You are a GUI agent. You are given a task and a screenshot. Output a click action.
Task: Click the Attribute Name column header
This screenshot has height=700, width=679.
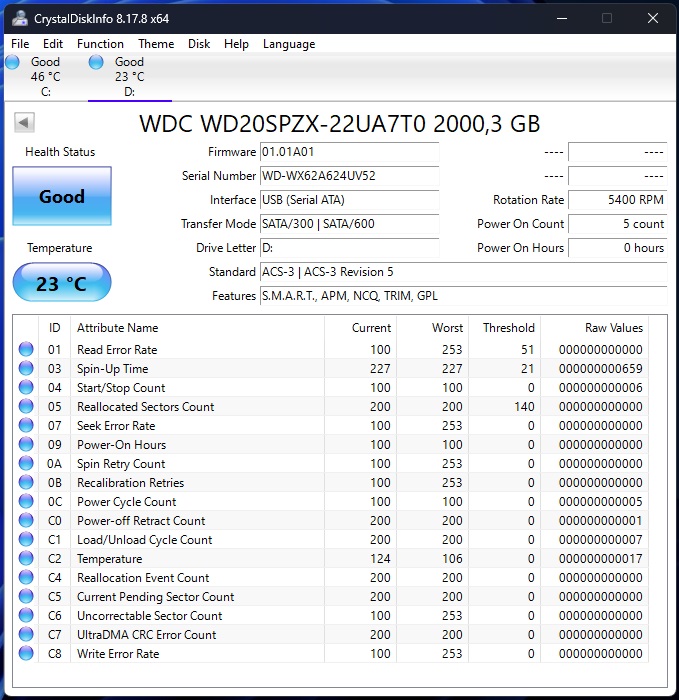tap(197, 328)
